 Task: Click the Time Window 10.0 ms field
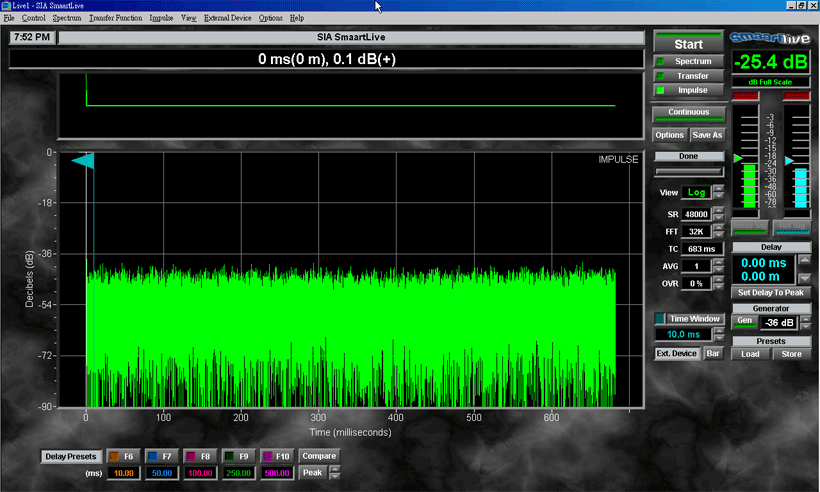[x=683, y=334]
